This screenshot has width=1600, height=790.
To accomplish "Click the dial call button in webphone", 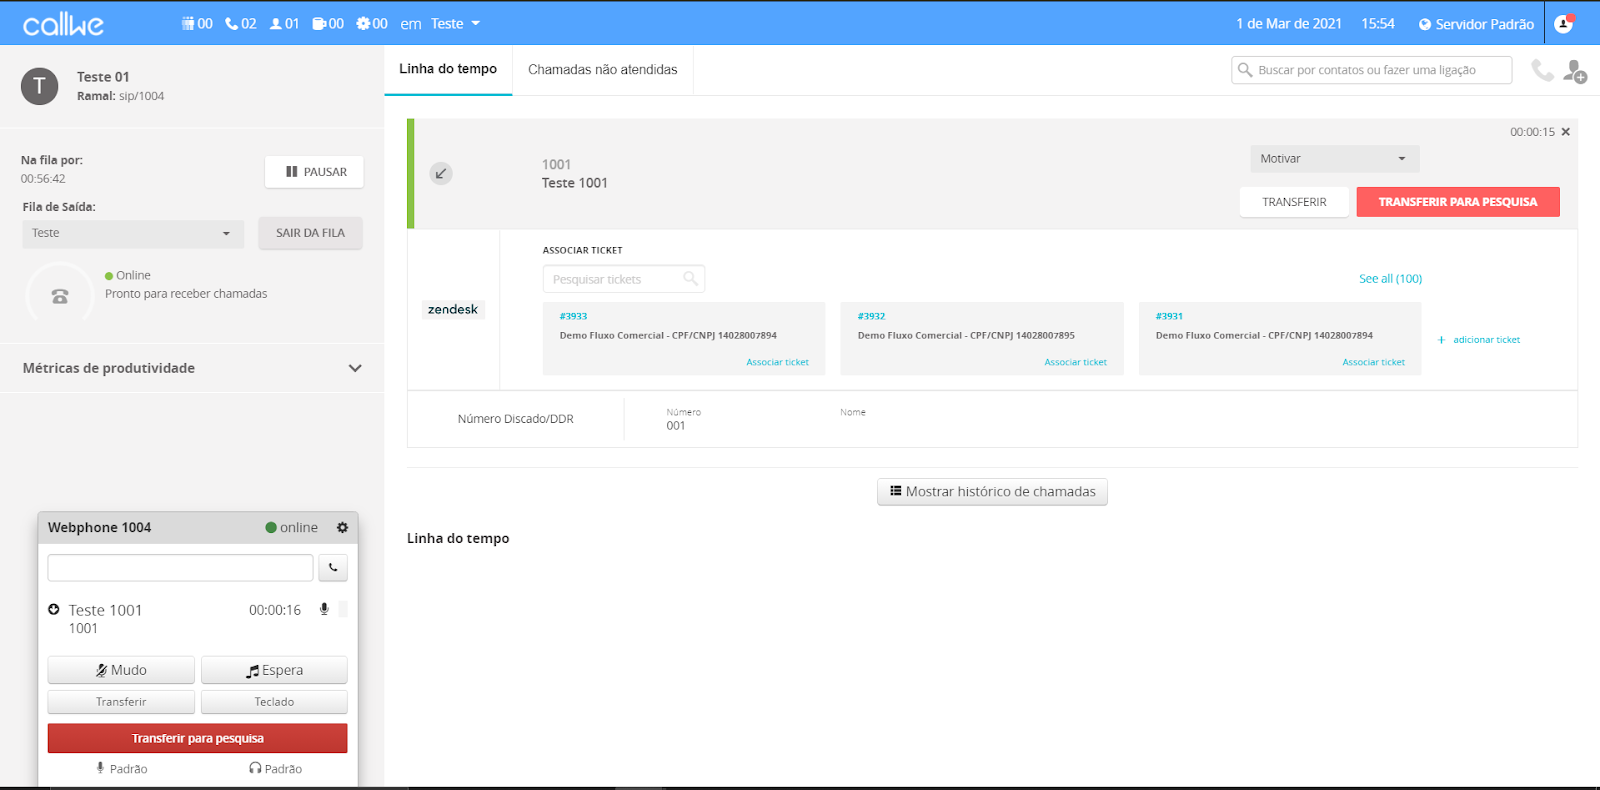I will pos(333,568).
